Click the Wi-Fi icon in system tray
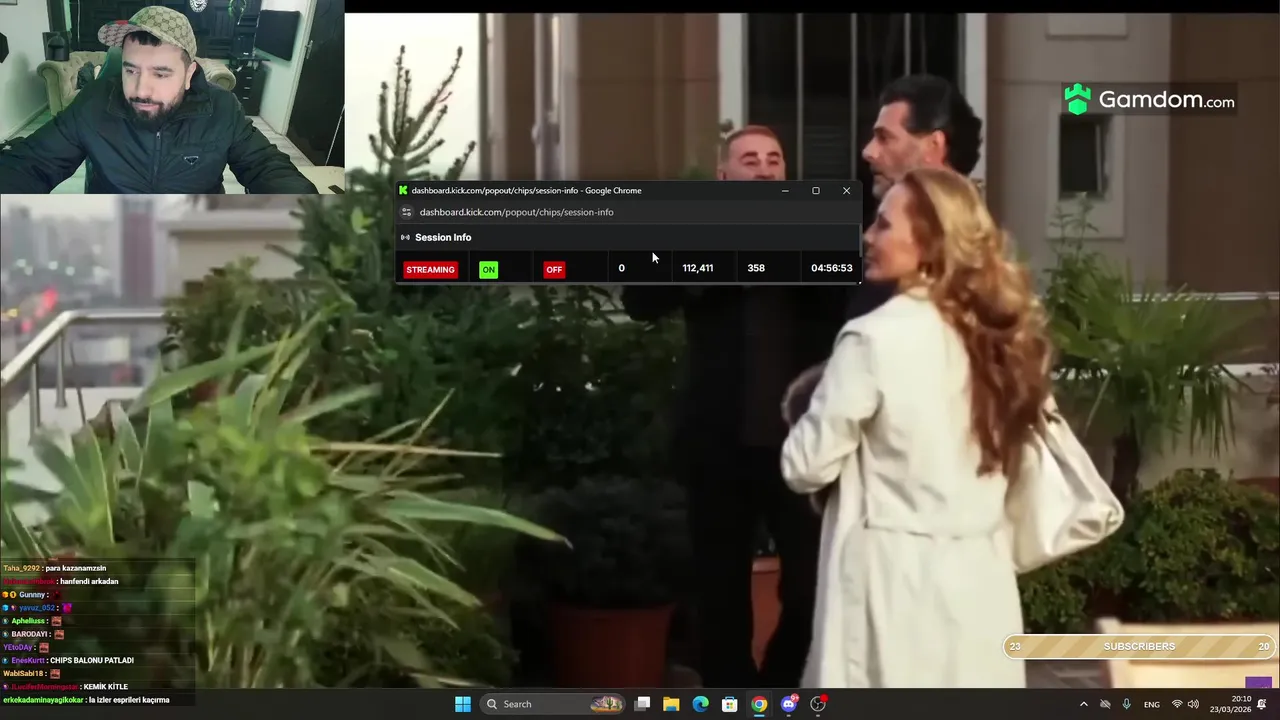The height and width of the screenshot is (720, 1280). (x=1177, y=704)
